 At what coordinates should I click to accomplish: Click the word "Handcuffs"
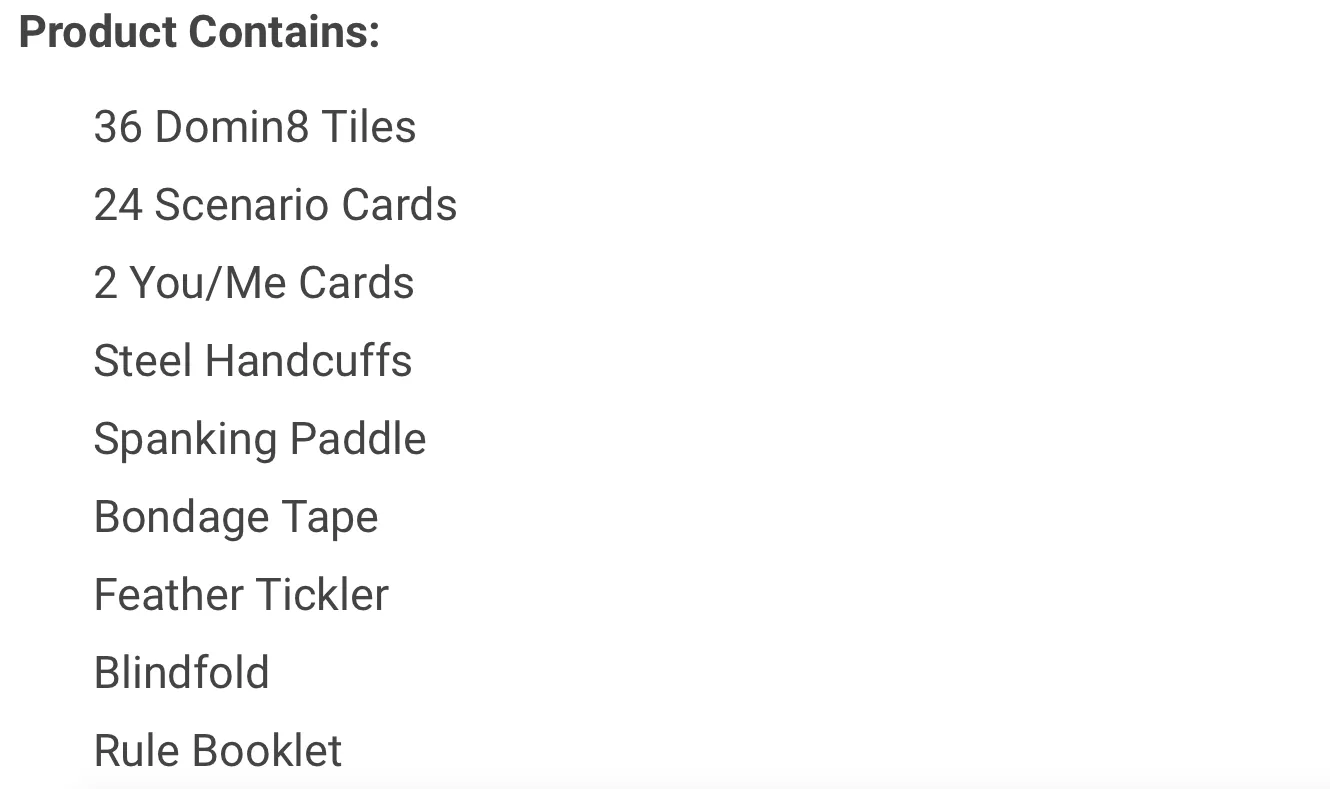(x=309, y=361)
